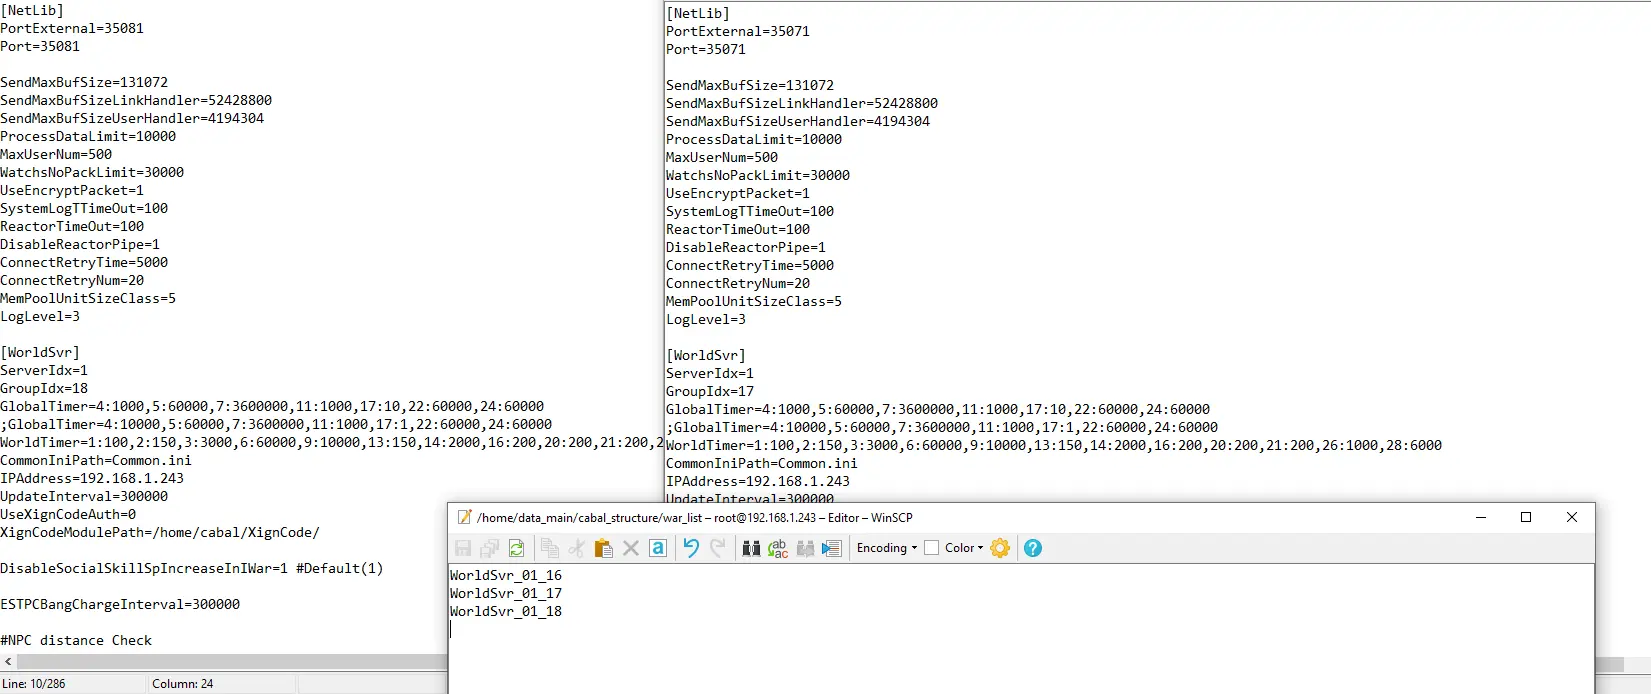
Task: Click the white color swatch box
Action: tap(932, 548)
